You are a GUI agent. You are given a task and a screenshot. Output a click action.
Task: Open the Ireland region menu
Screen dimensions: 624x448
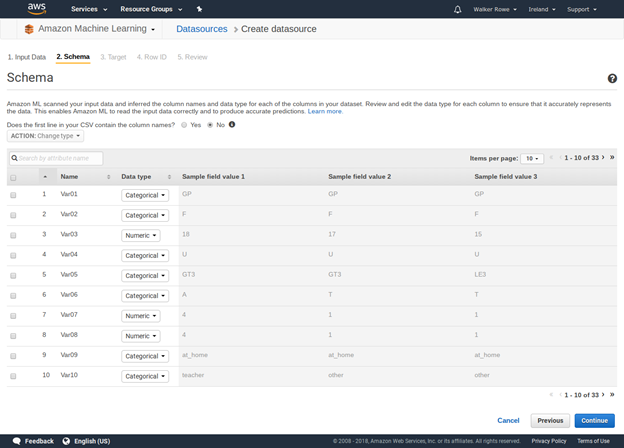[x=542, y=9]
